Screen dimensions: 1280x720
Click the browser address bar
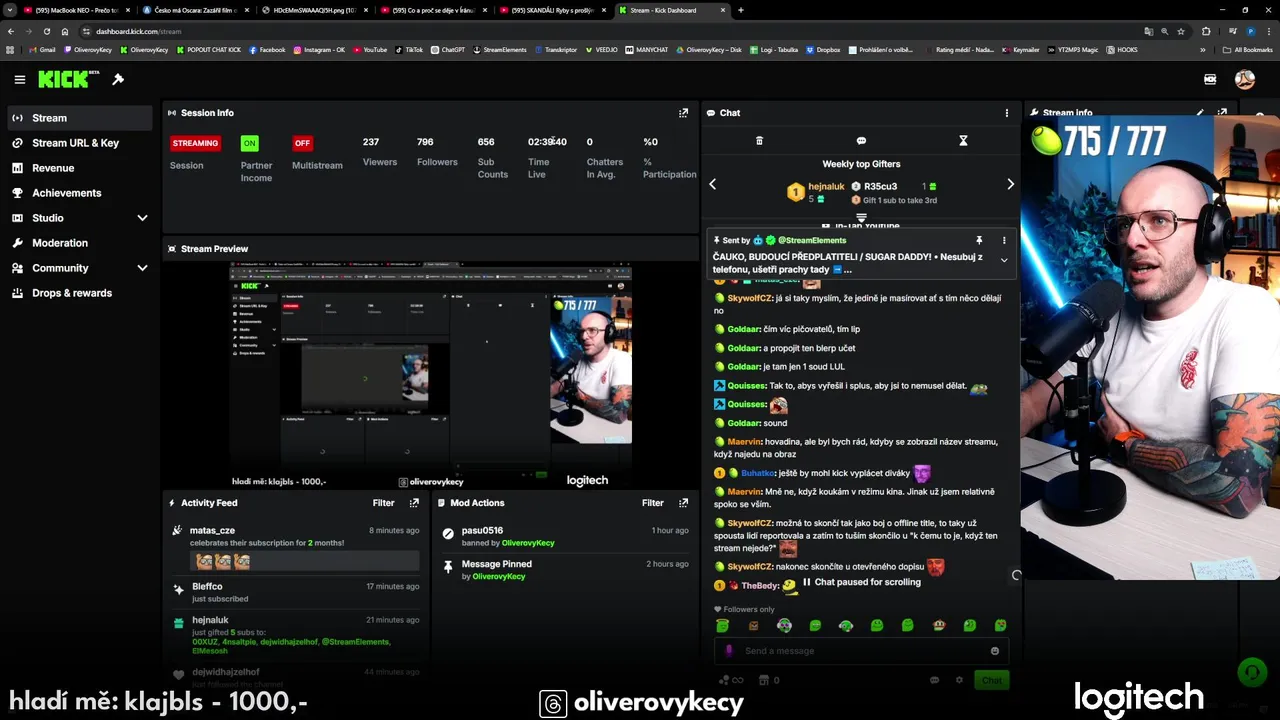click(600, 31)
